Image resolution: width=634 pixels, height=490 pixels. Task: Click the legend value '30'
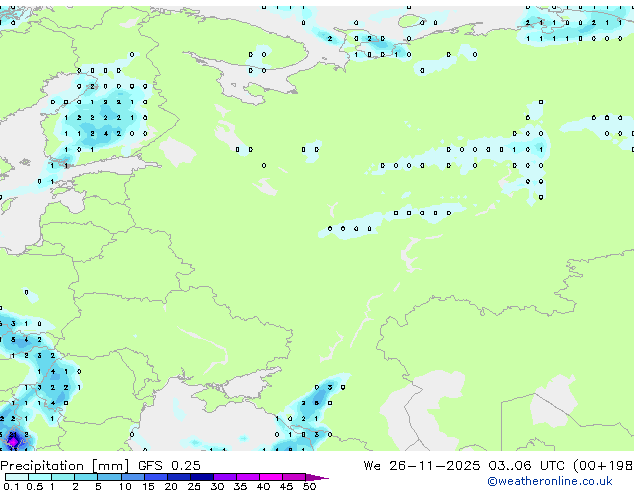[218, 486]
